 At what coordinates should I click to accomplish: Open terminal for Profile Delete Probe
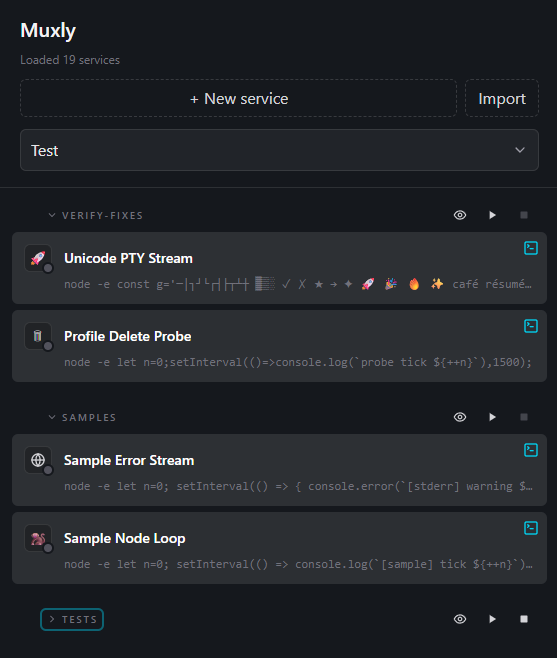531,326
